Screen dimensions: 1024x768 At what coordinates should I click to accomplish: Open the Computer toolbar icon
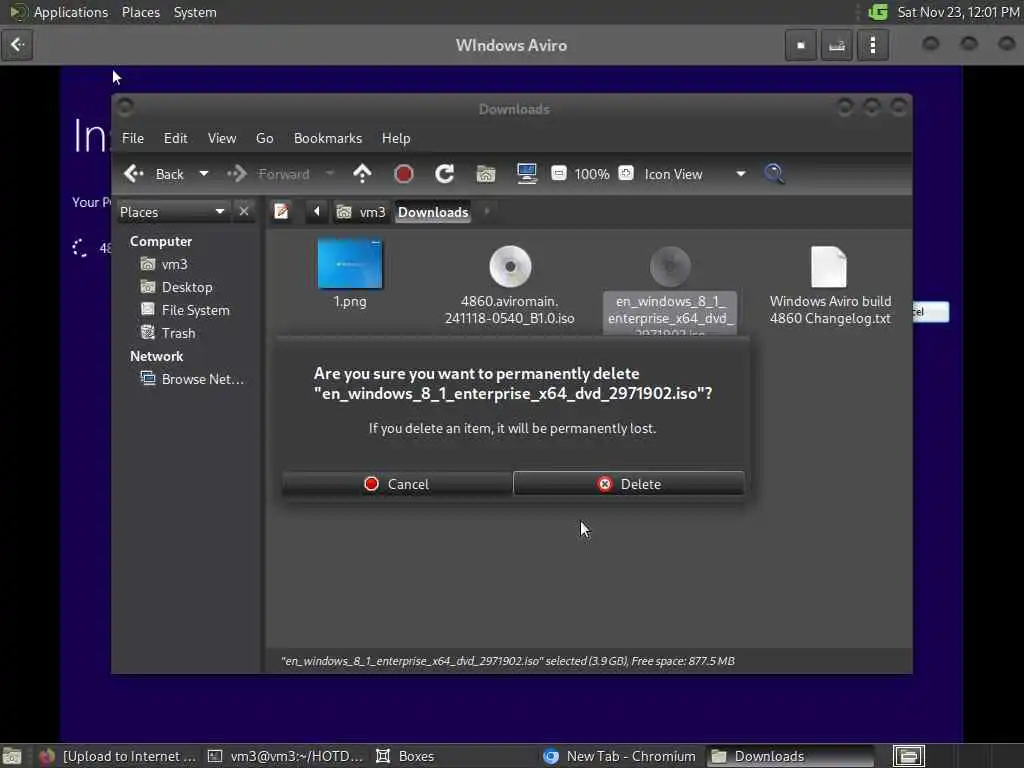526,174
